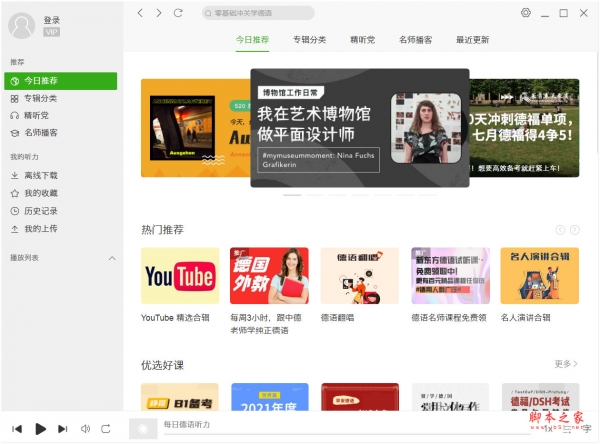
Task: Open the 德福/DSH考试 course card
Action: pyautogui.click(x=540, y=397)
